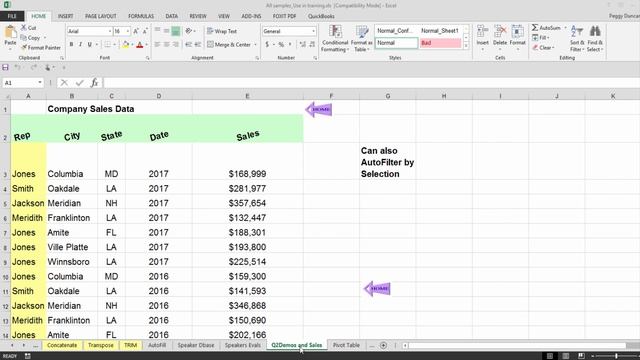Select the Speakers Evals sheet tab
The image size is (640, 360).
pyautogui.click(x=242, y=345)
